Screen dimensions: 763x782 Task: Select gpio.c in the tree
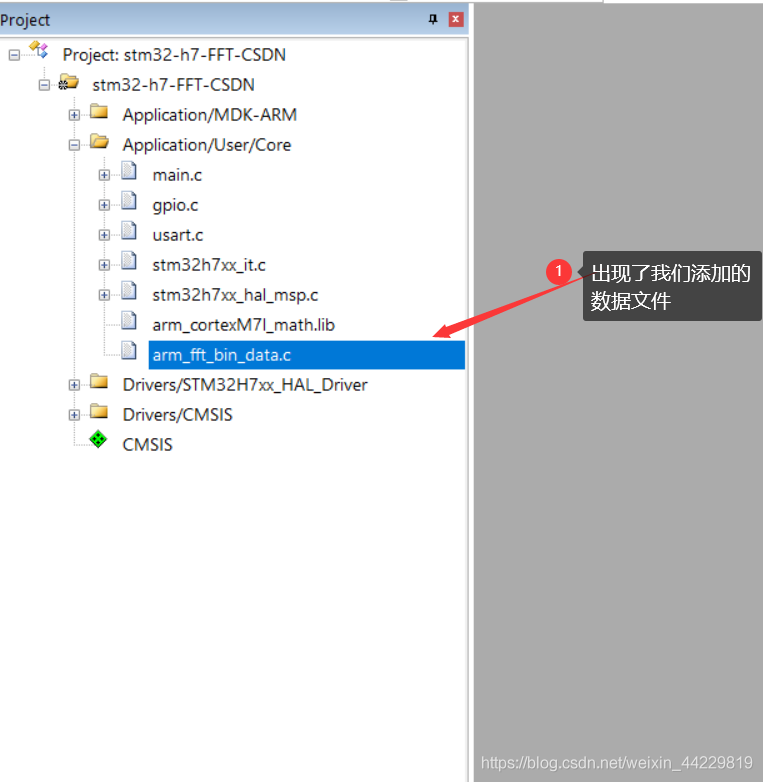click(175, 205)
